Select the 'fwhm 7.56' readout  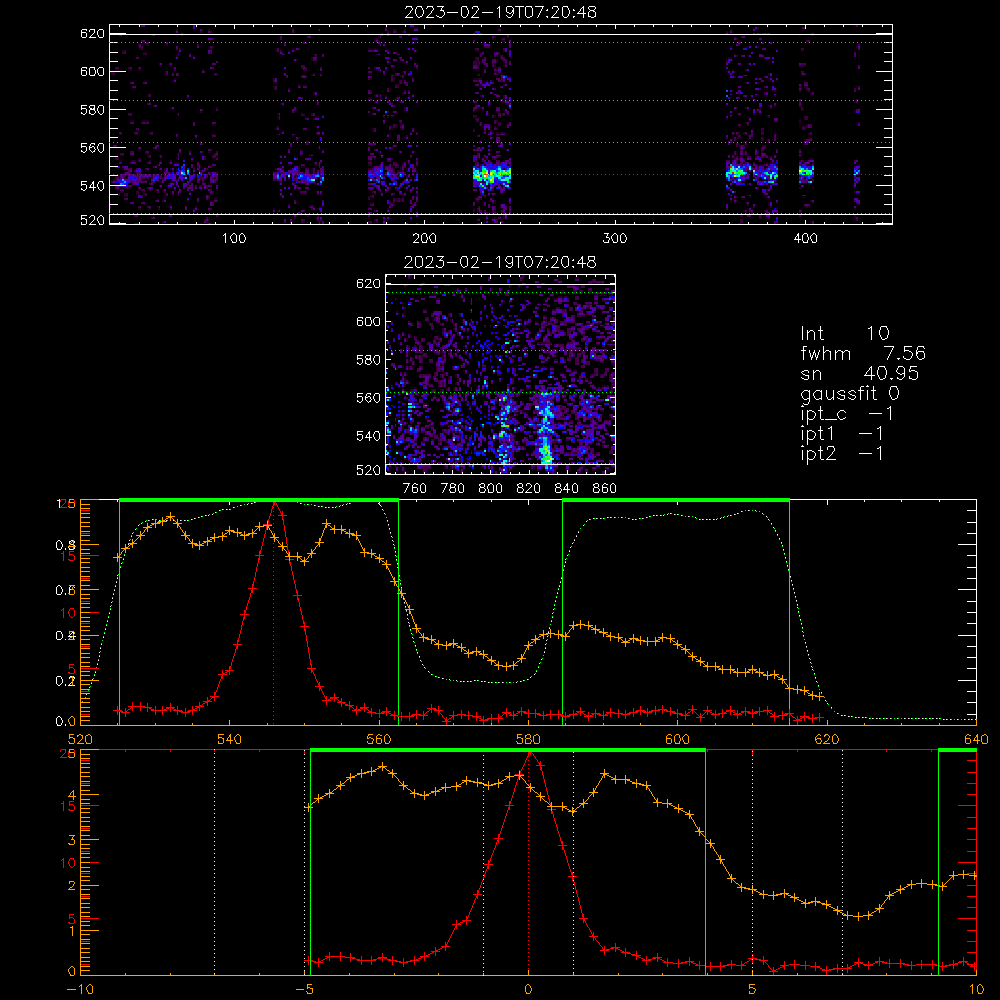(863, 353)
